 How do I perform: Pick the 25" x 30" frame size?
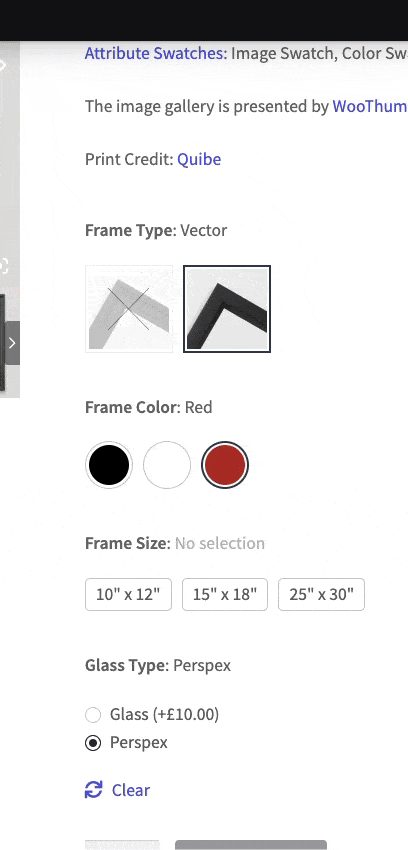click(321, 595)
